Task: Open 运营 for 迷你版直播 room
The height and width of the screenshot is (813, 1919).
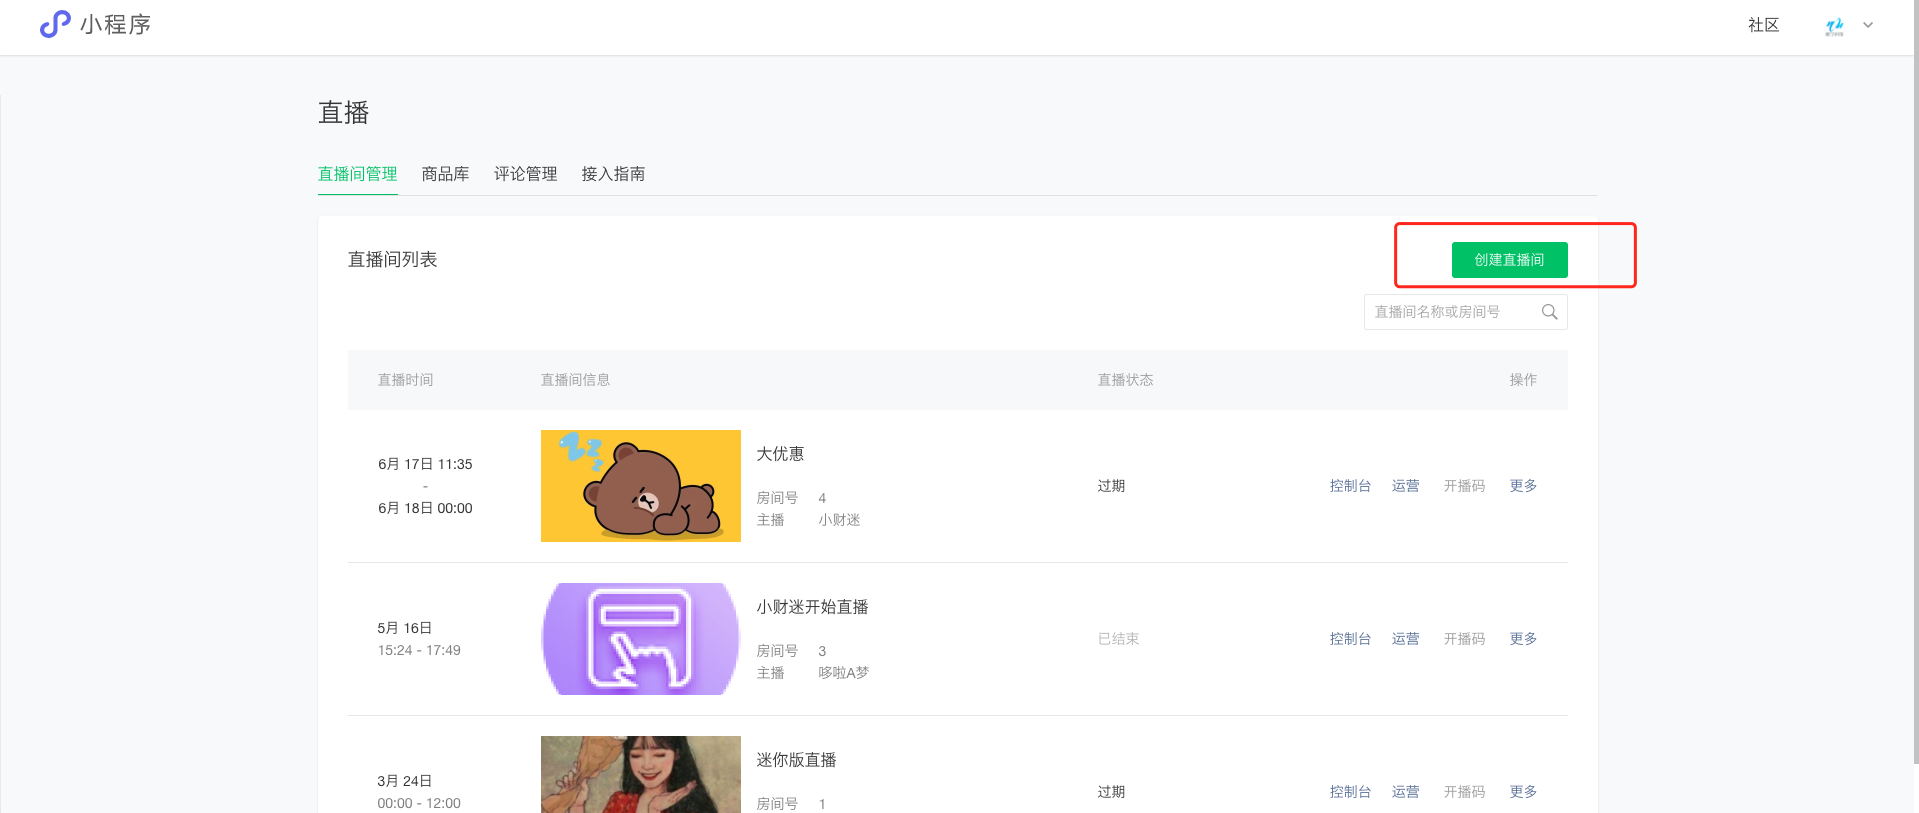Action: 1405,792
